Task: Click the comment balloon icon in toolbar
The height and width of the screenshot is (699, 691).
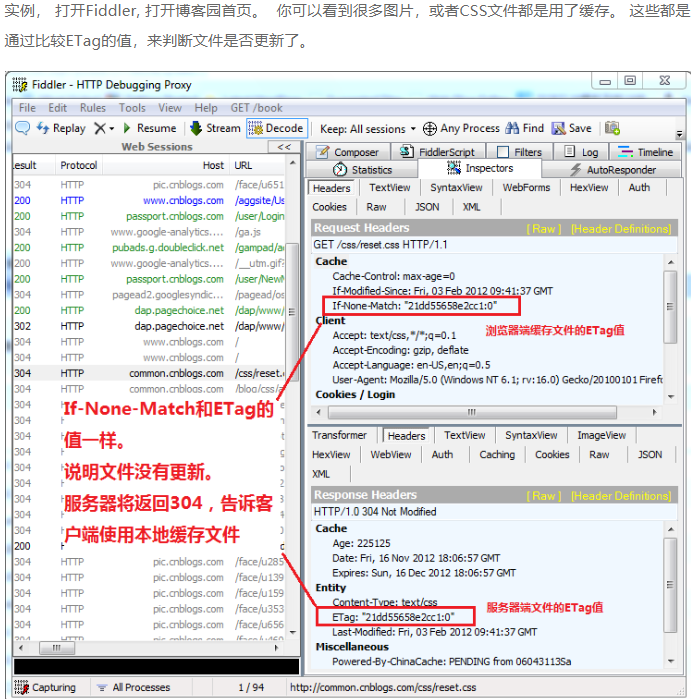Action: pyautogui.click(x=22, y=128)
